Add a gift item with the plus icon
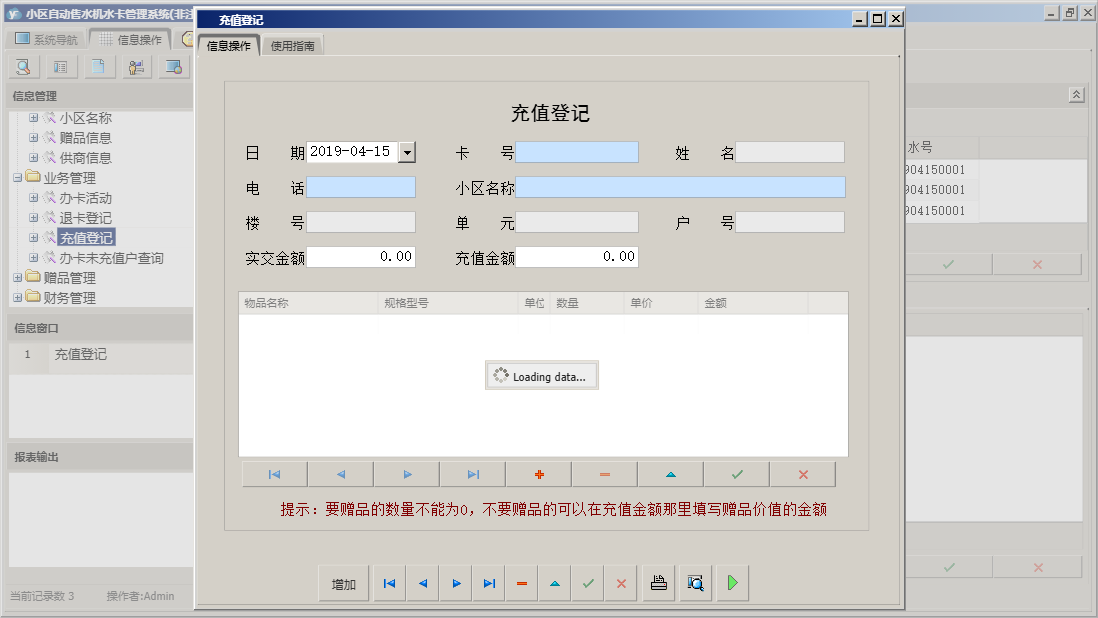The image size is (1098, 618). tap(537, 473)
